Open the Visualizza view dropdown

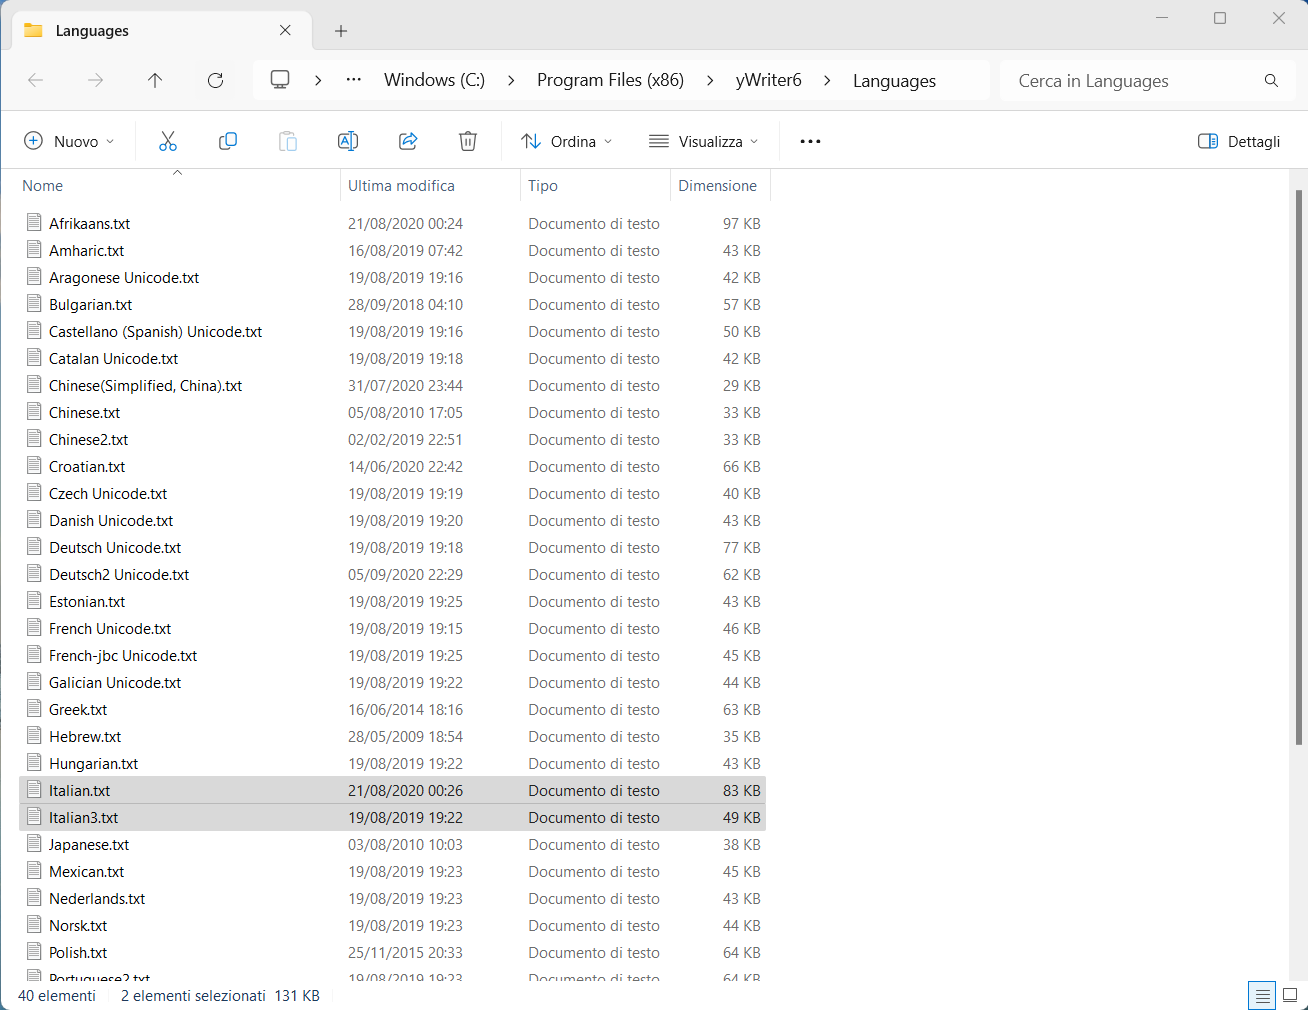(703, 141)
